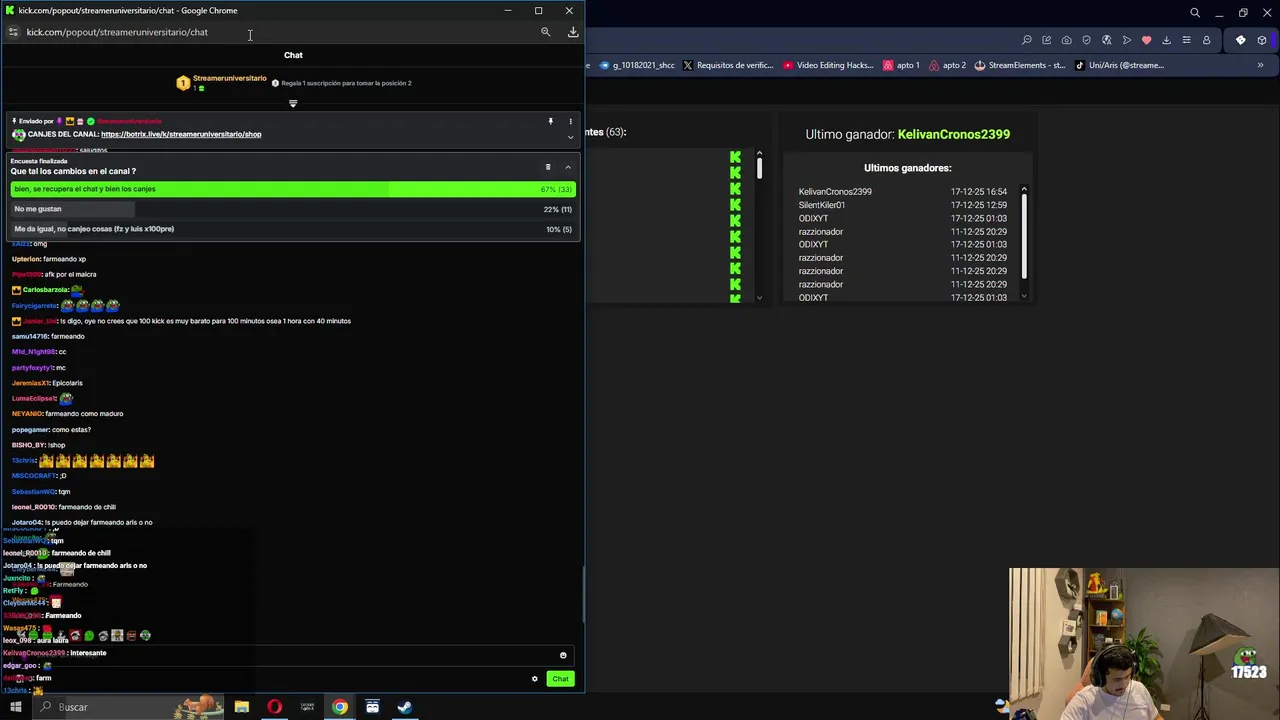Click the zoom magnifier icon in chat popout address bar
This screenshot has height=720, width=1280.
click(x=545, y=32)
